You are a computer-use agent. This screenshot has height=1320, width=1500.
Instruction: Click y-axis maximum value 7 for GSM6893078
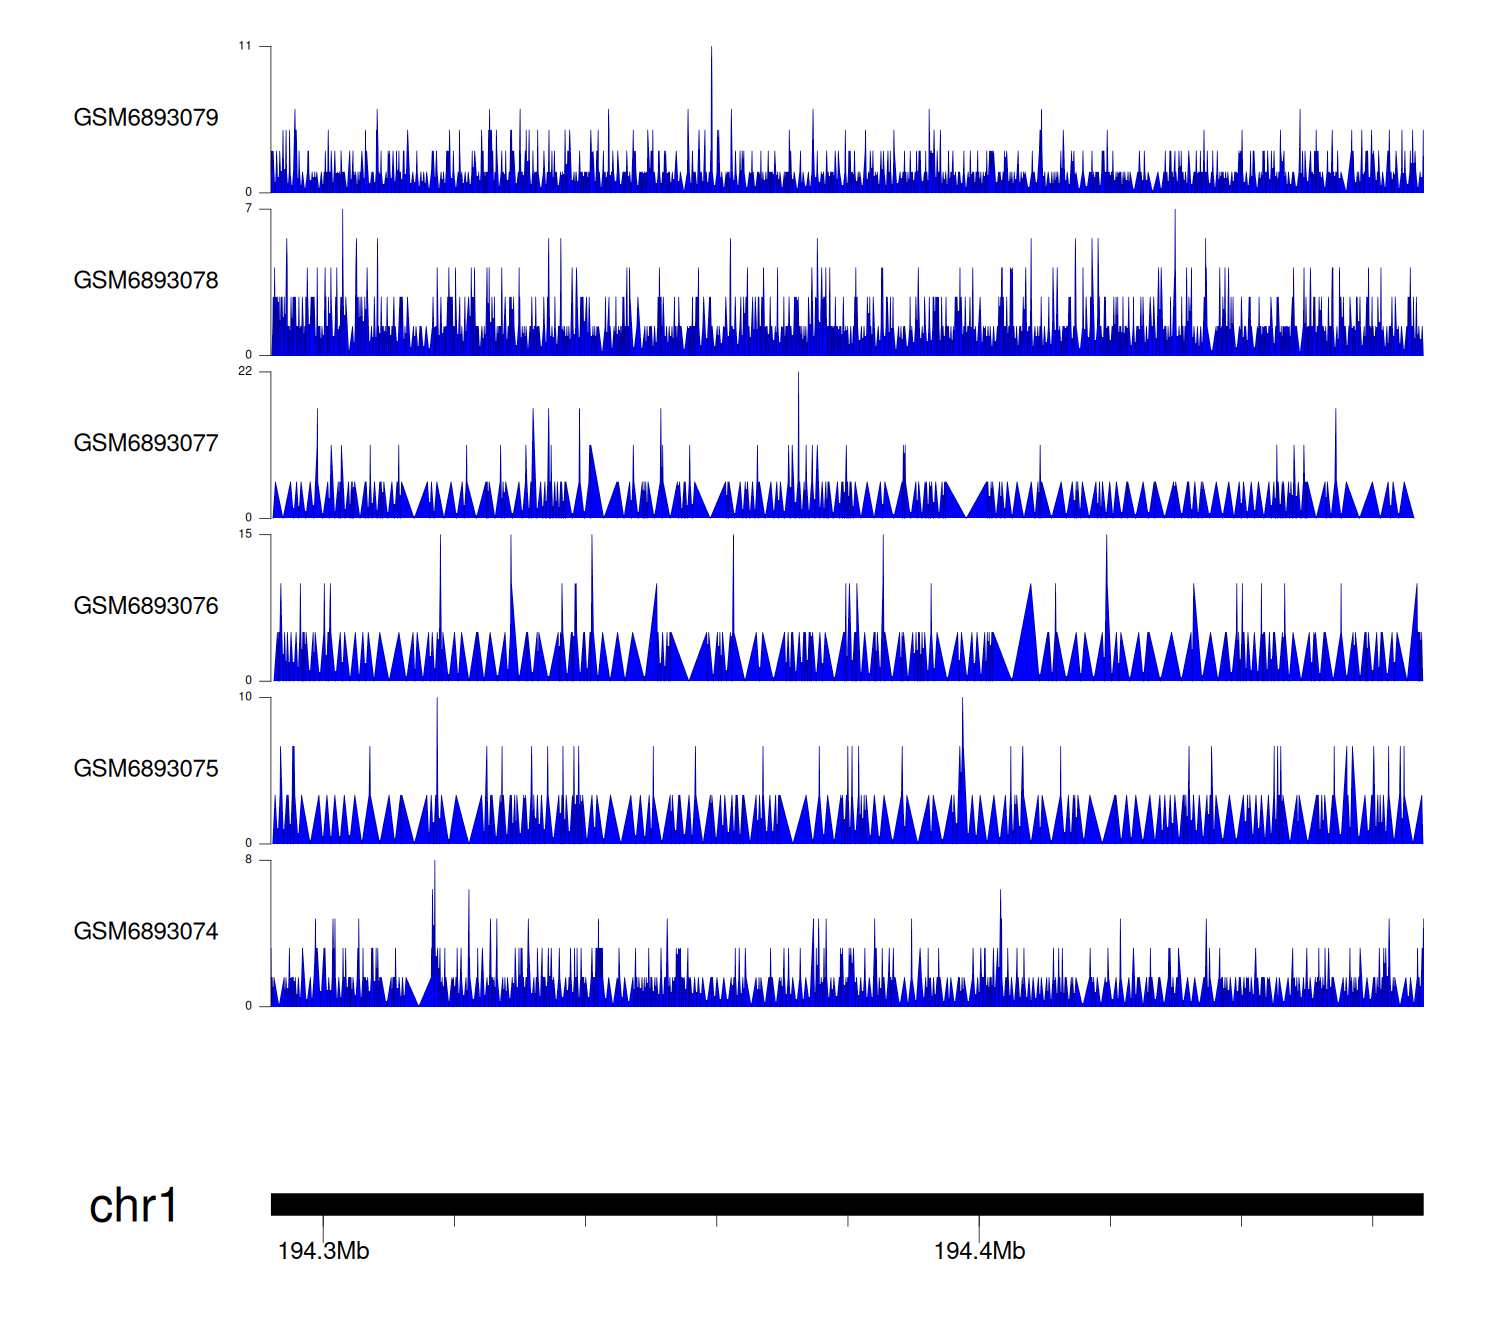[248, 209]
